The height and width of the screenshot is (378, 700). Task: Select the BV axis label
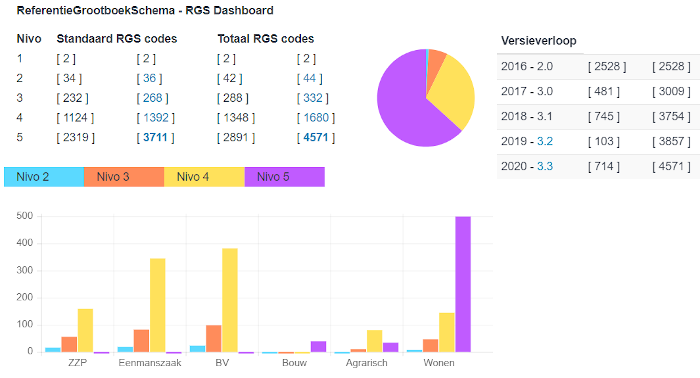point(222,363)
